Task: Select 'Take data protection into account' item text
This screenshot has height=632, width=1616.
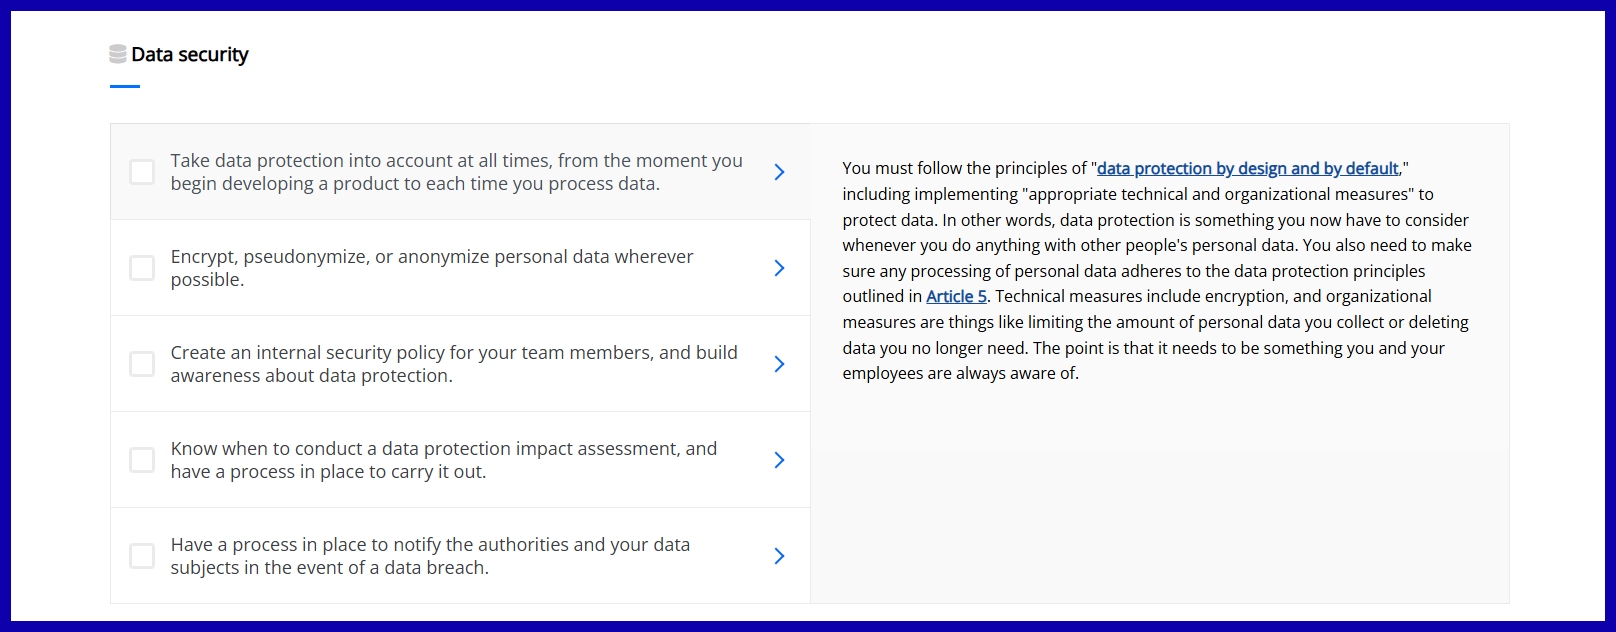Action: (456, 172)
